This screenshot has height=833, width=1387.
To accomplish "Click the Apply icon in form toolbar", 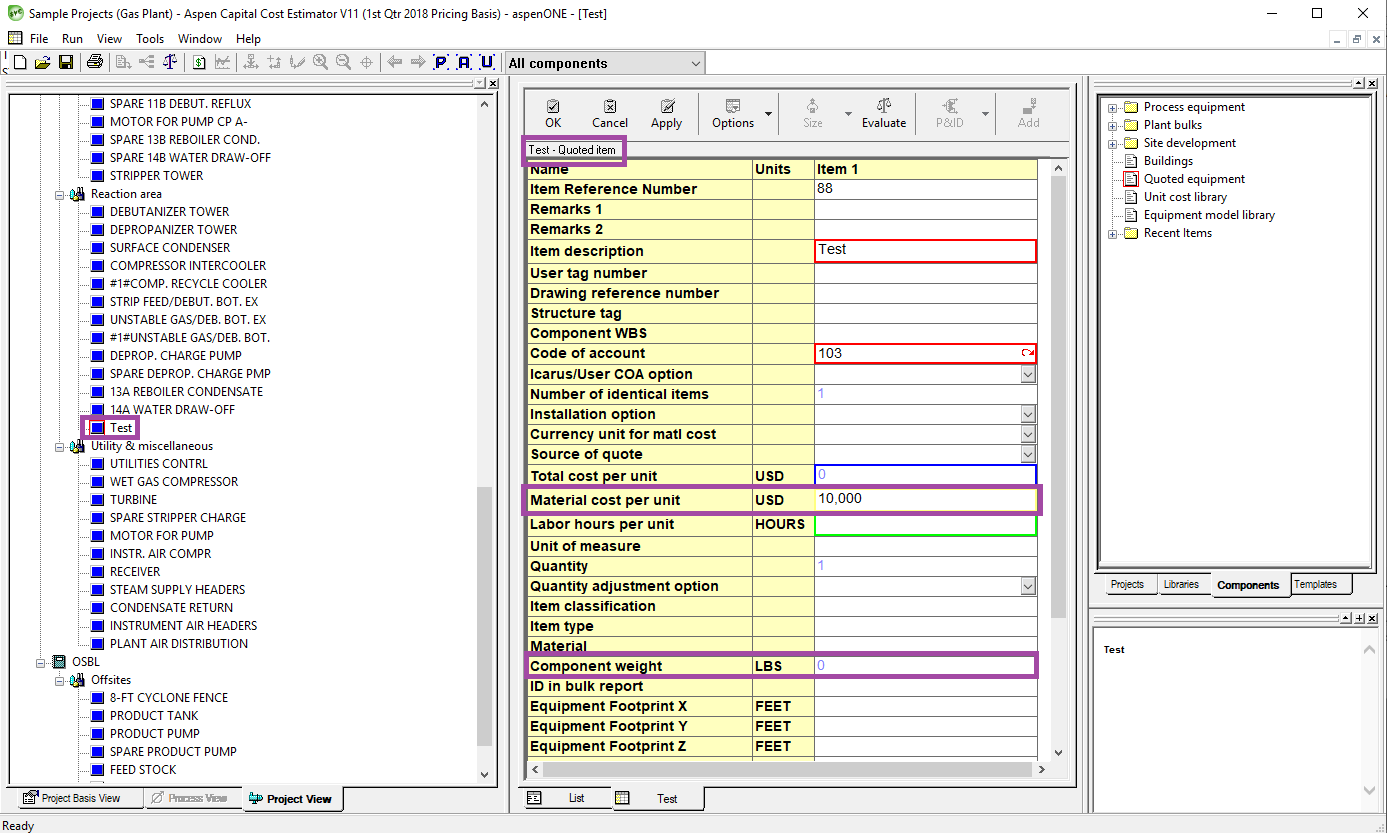I will 666,113.
